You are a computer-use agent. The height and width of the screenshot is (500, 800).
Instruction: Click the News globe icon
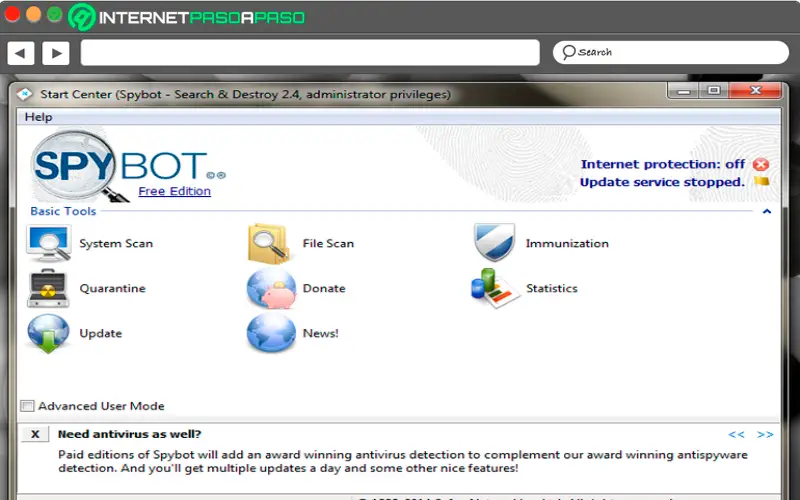[271, 333]
